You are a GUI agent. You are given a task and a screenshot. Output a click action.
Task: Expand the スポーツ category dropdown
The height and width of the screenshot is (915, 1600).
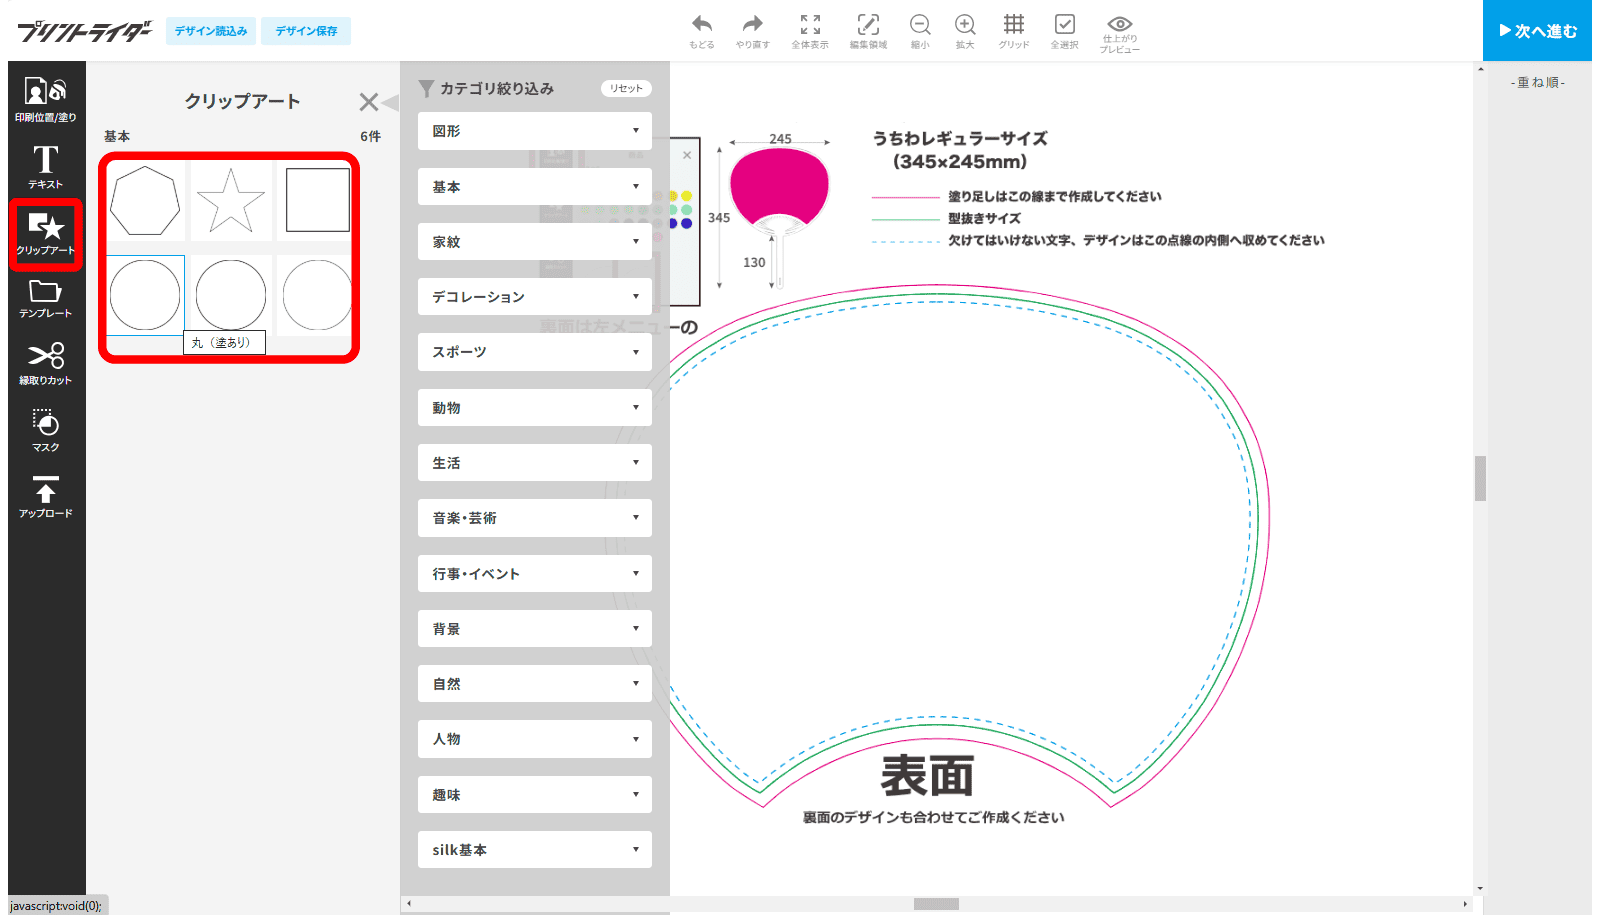[535, 352]
